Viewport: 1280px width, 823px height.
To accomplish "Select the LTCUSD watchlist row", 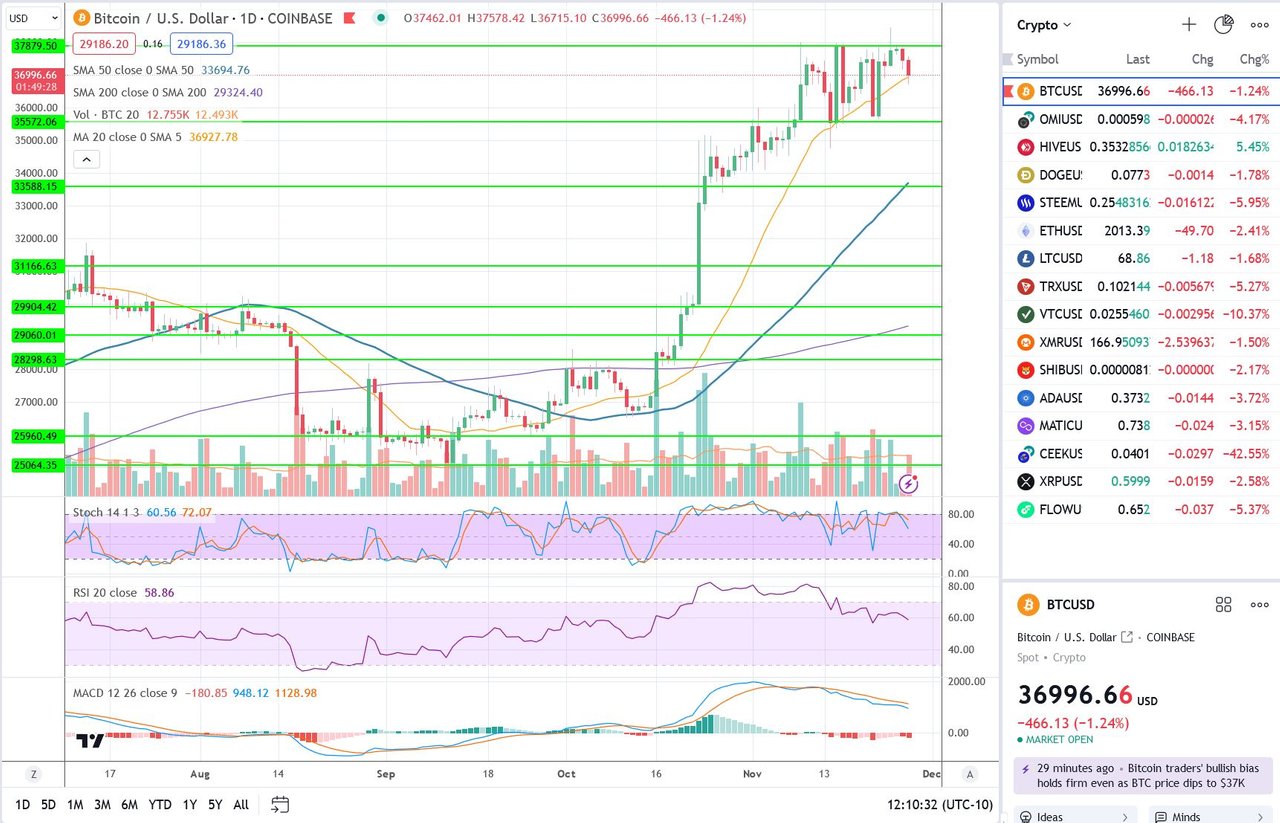I will [1141, 258].
